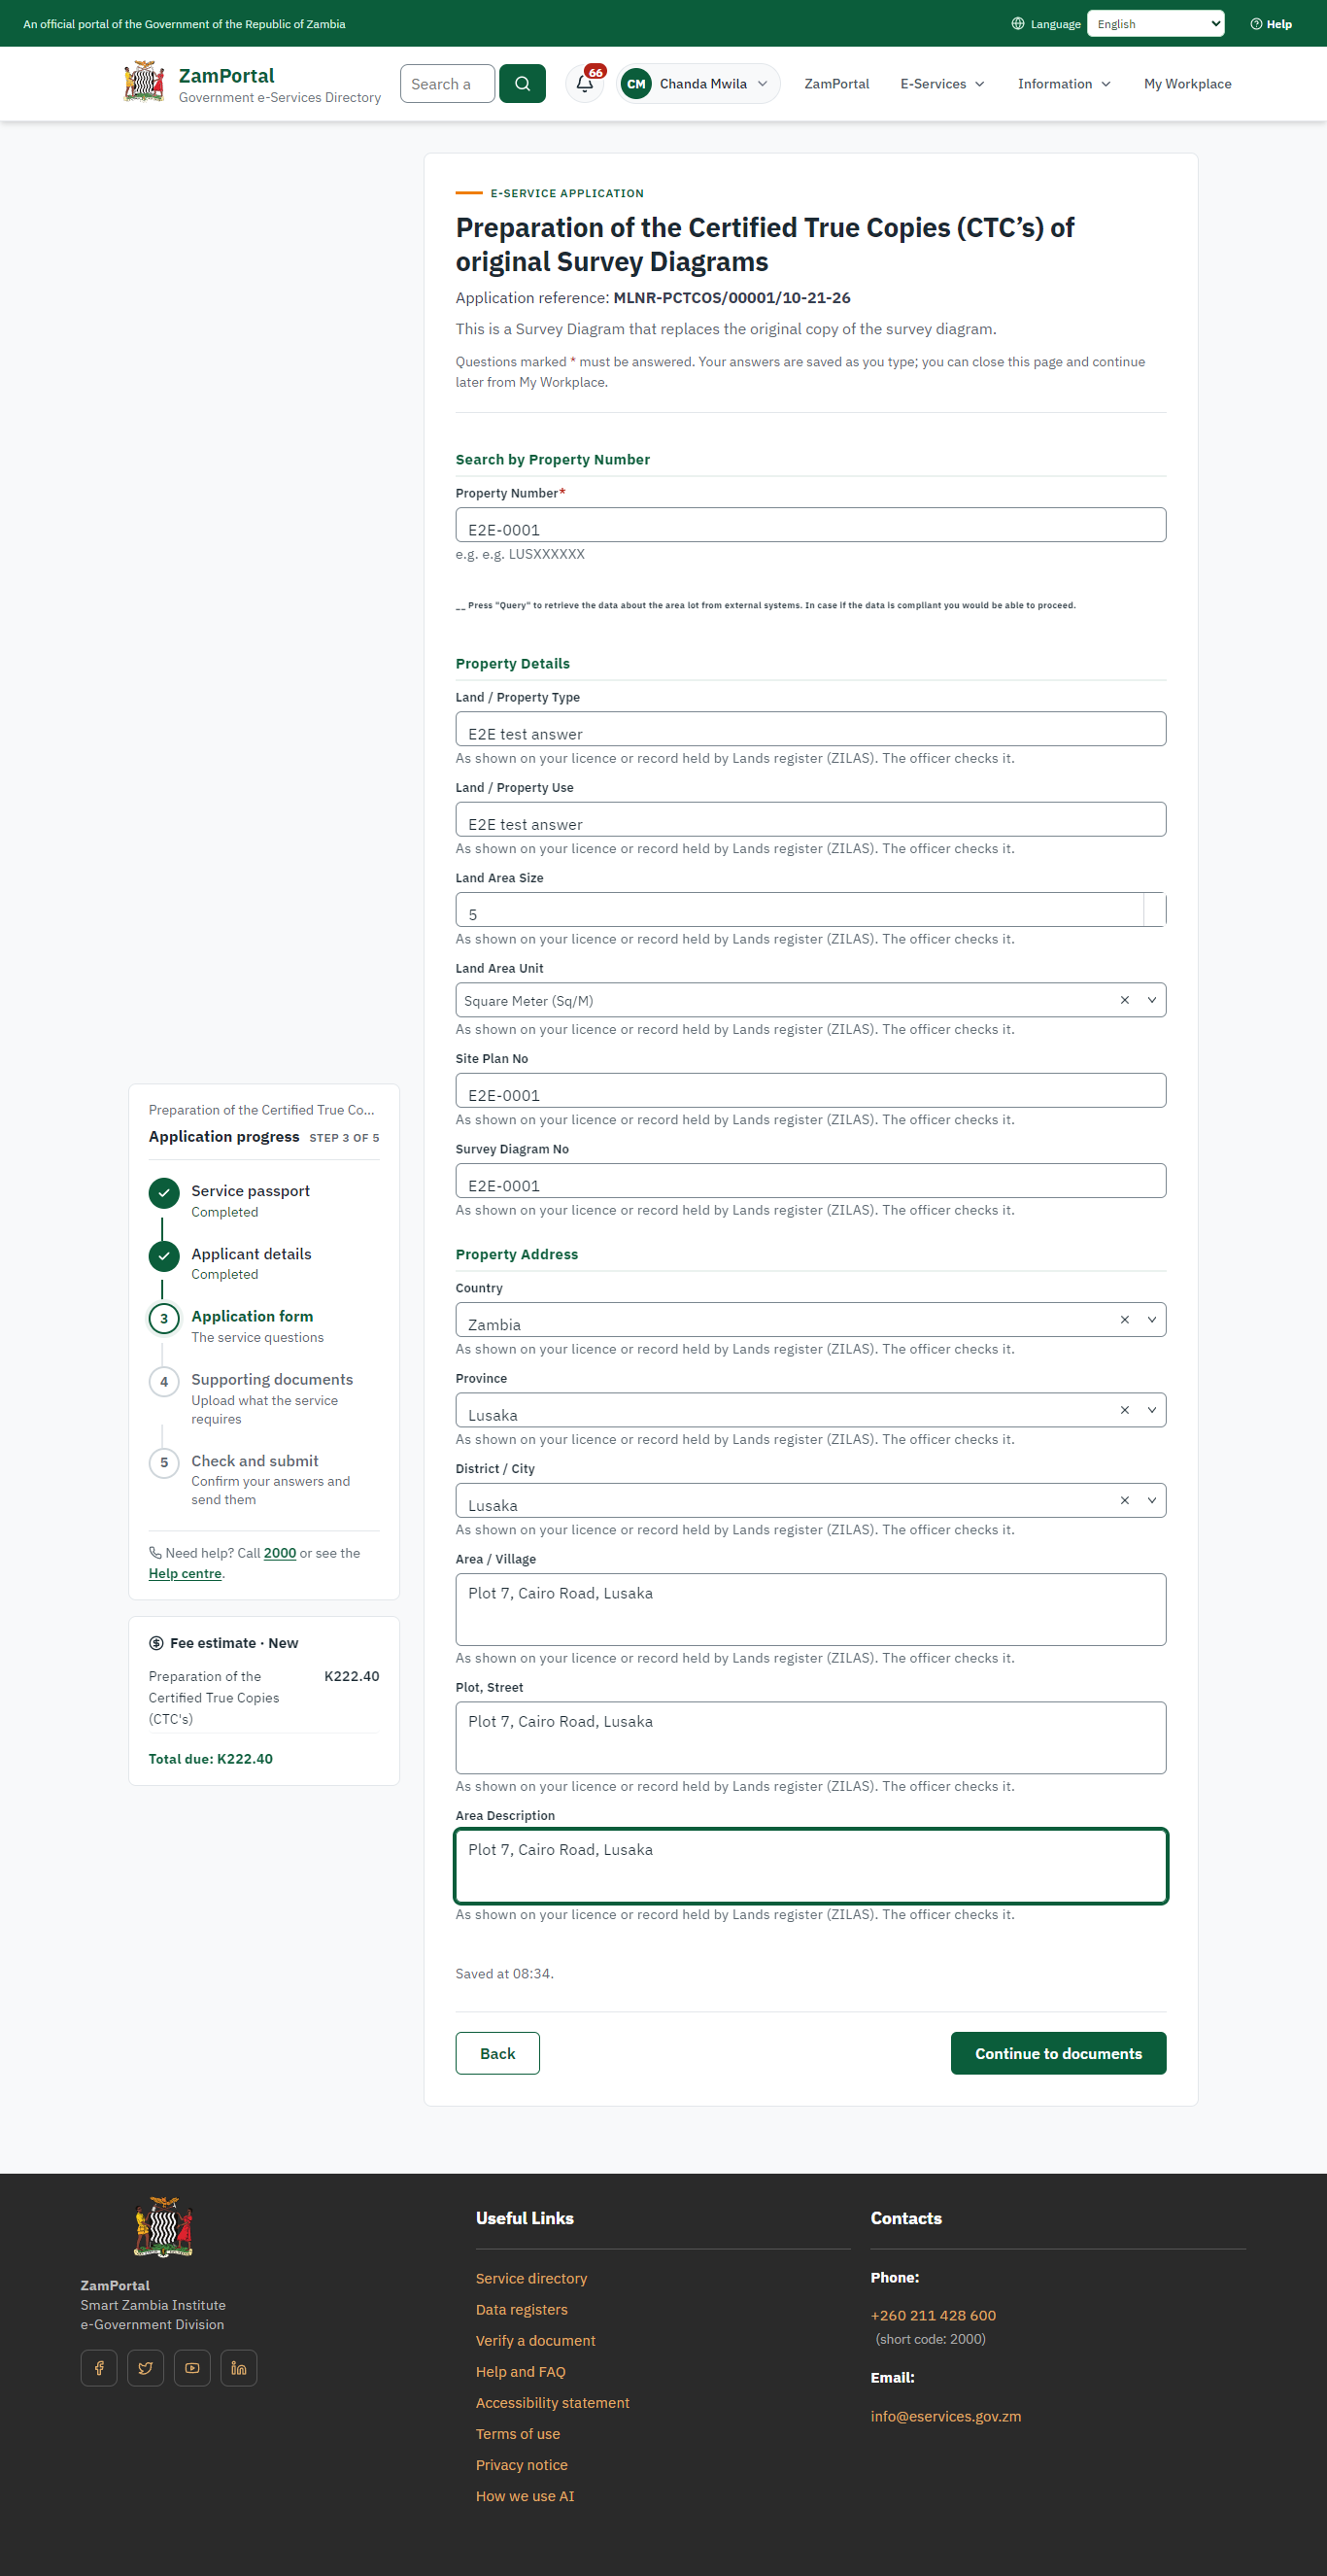Click the Land Area Size field
The width and height of the screenshot is (1327, 2576).
click(811, 910)
